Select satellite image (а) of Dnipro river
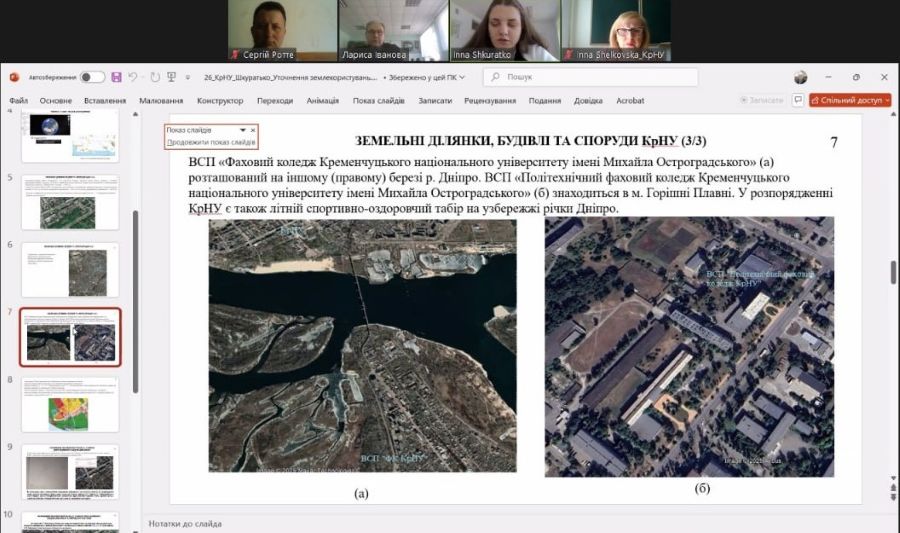The height and width of the screenshot is (533, 900). 362,345
